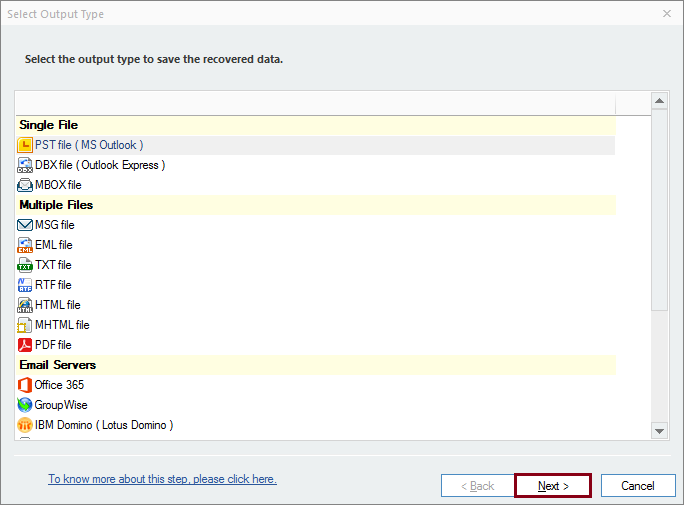Click the GroupWise globe icon
This screenshot has width=684, height=505.
point(25,405)
